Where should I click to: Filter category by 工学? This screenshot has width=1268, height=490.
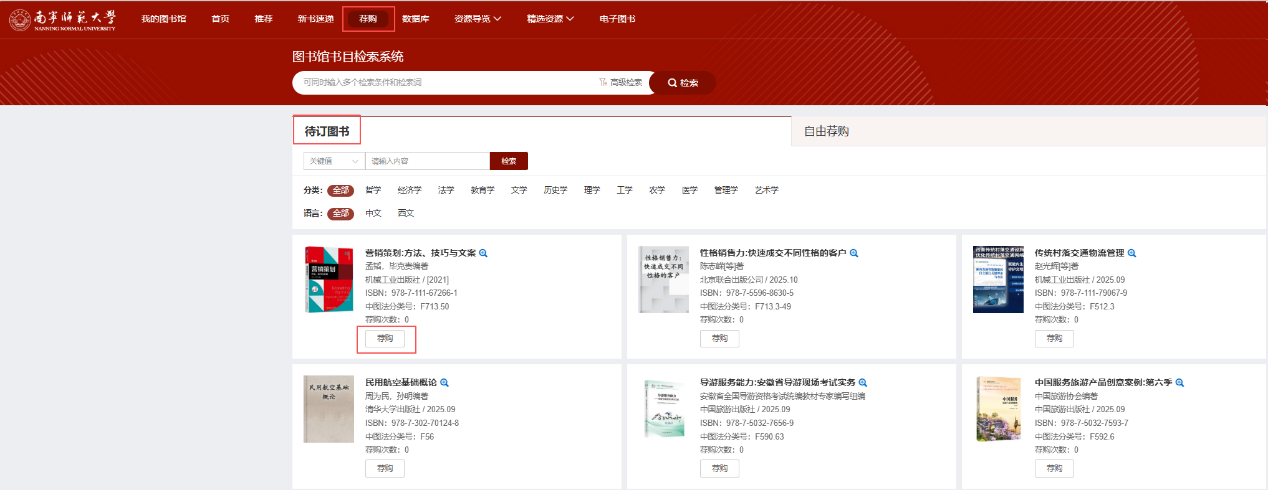624,190
